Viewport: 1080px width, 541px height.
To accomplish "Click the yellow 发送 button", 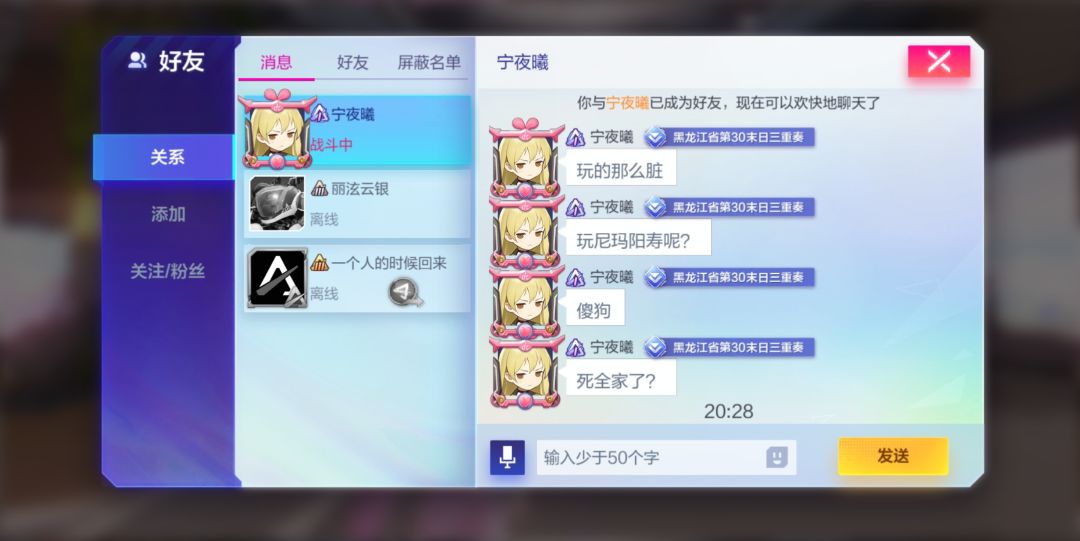I will point(893,456).
